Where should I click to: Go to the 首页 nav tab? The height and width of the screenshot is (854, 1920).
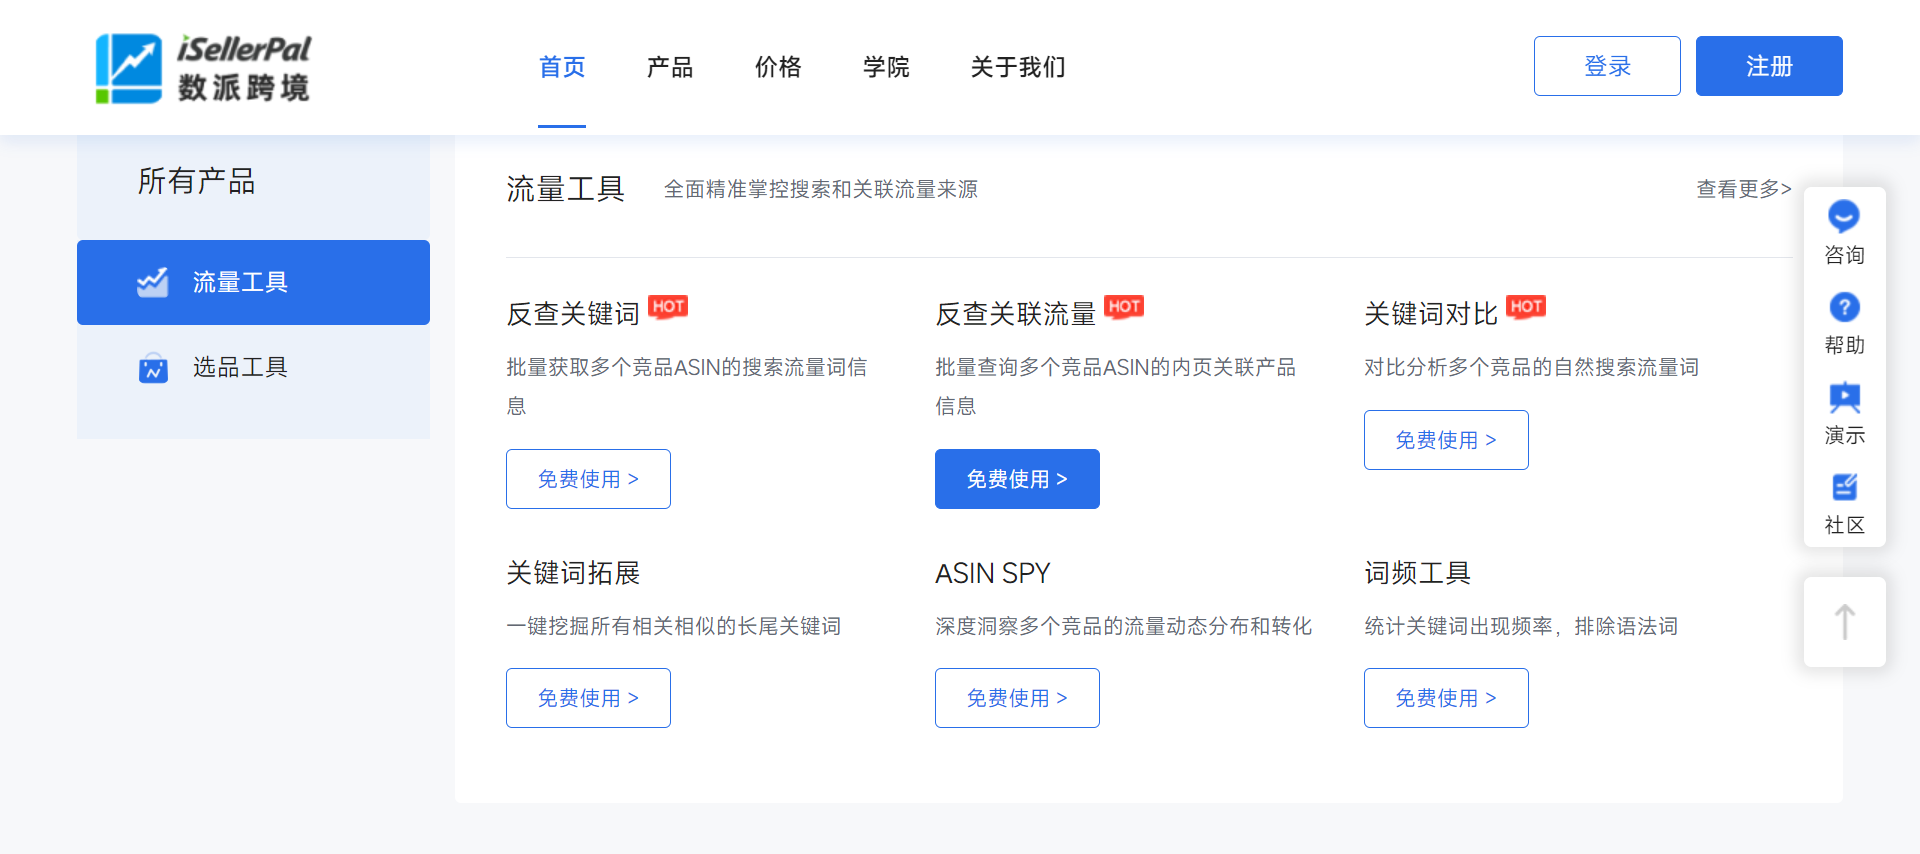point(562,67)
